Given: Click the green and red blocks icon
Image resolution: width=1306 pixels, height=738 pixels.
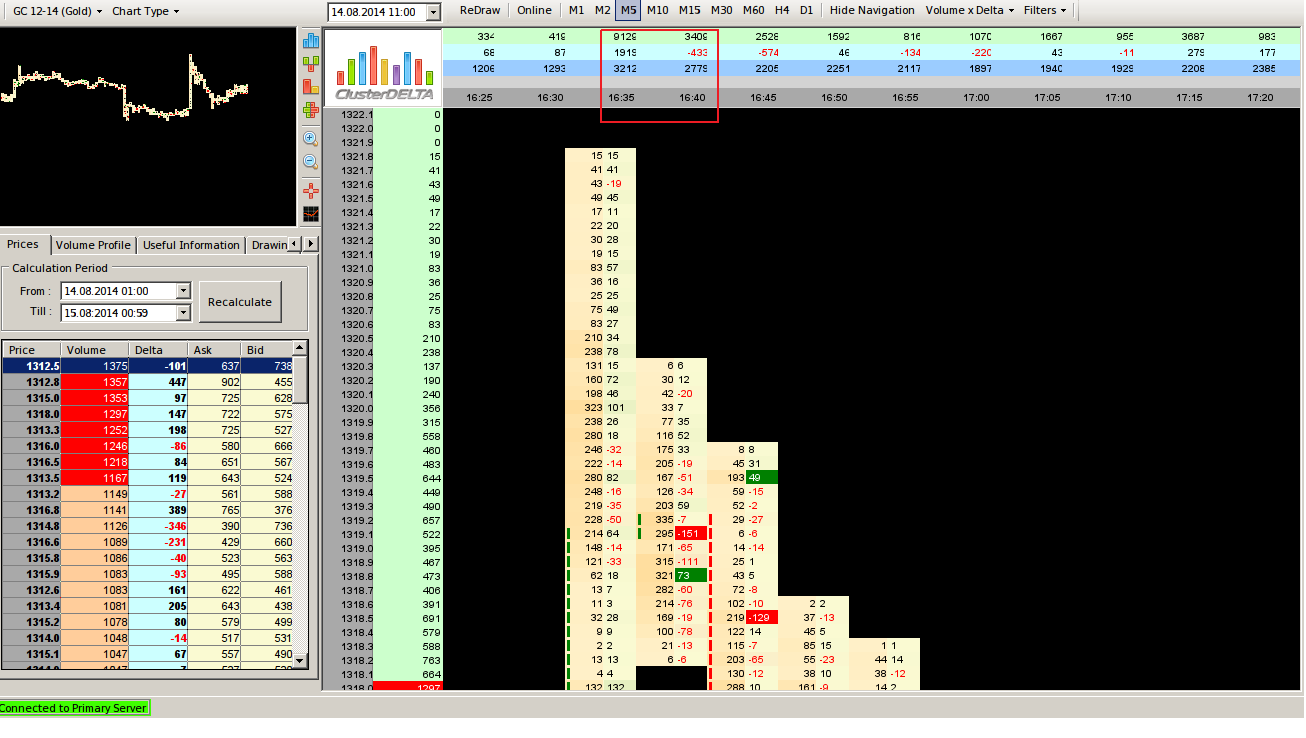Looking at the screenshot, I should coord(311,63).
